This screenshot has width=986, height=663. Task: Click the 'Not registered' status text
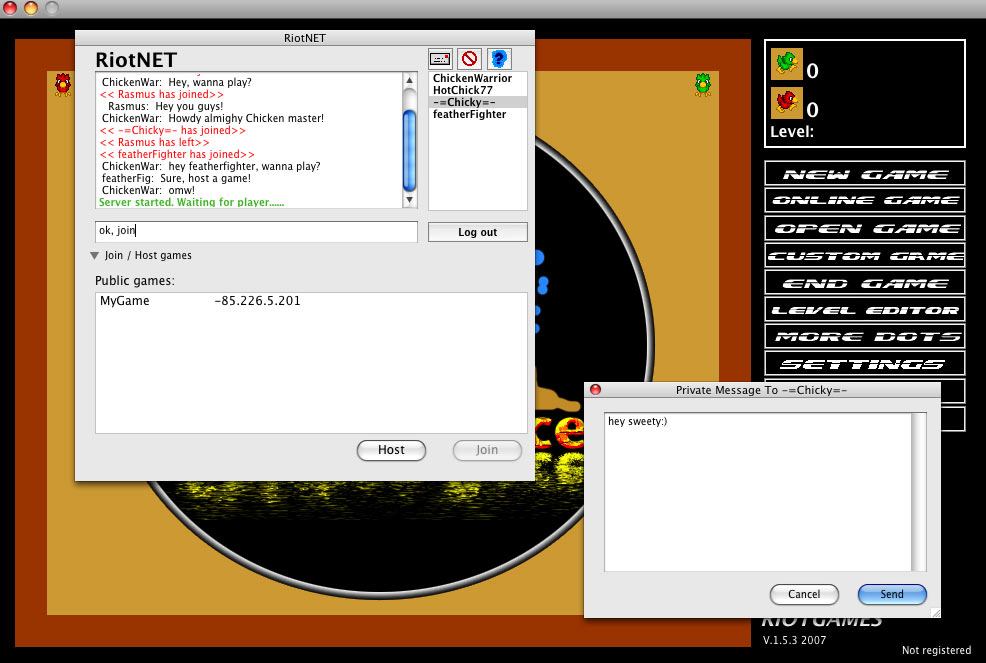(x=936, y=650)
